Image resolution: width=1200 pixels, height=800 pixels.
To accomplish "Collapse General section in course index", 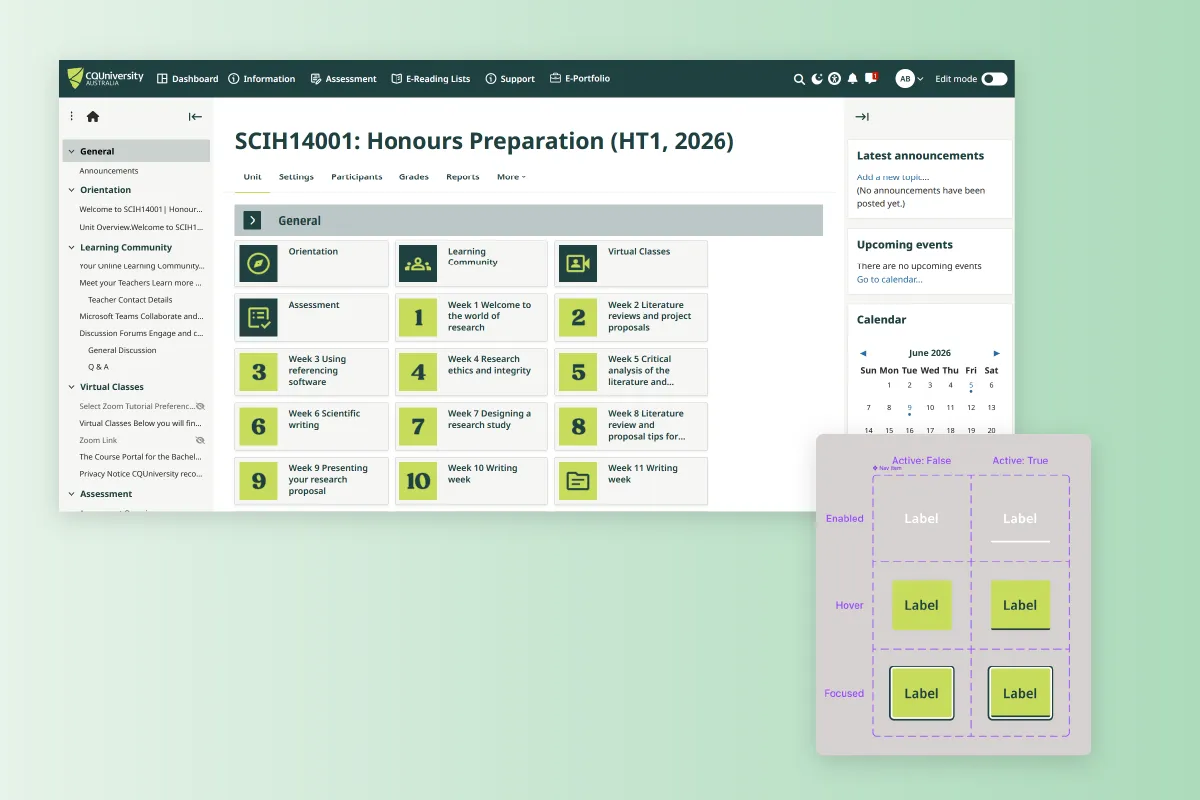I will click(71, 152).
